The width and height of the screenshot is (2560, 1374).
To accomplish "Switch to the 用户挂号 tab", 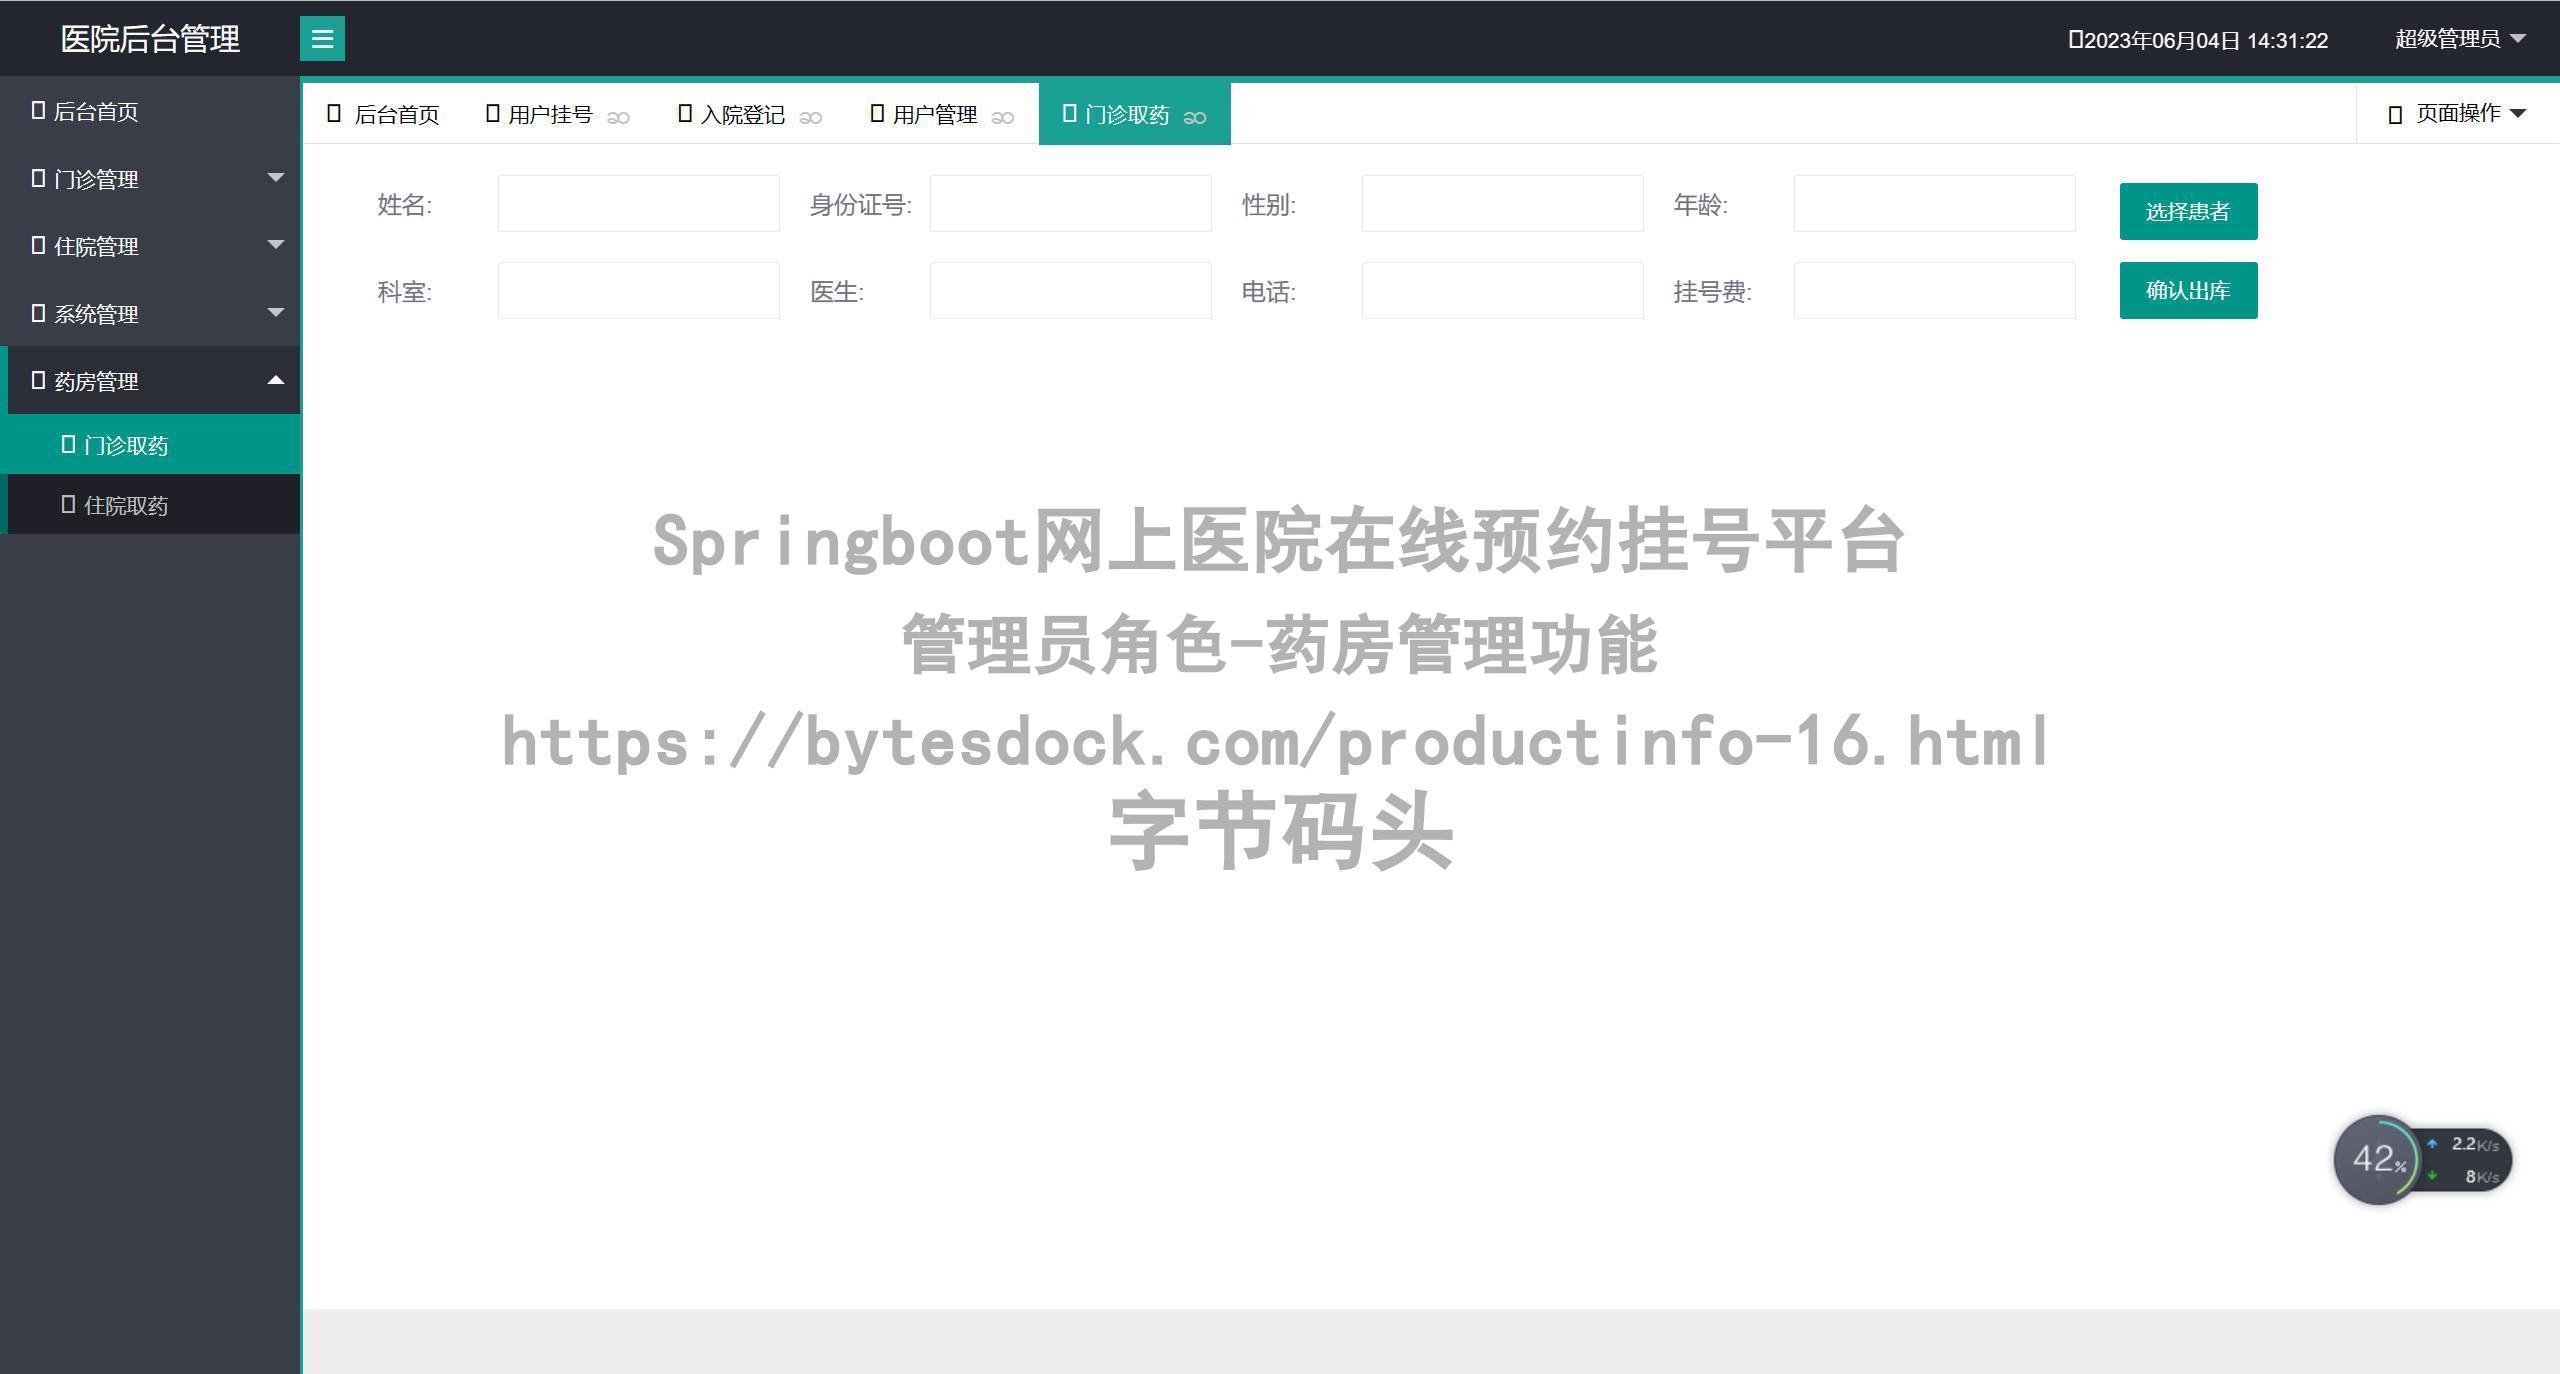I will click(x=558, y=114).
